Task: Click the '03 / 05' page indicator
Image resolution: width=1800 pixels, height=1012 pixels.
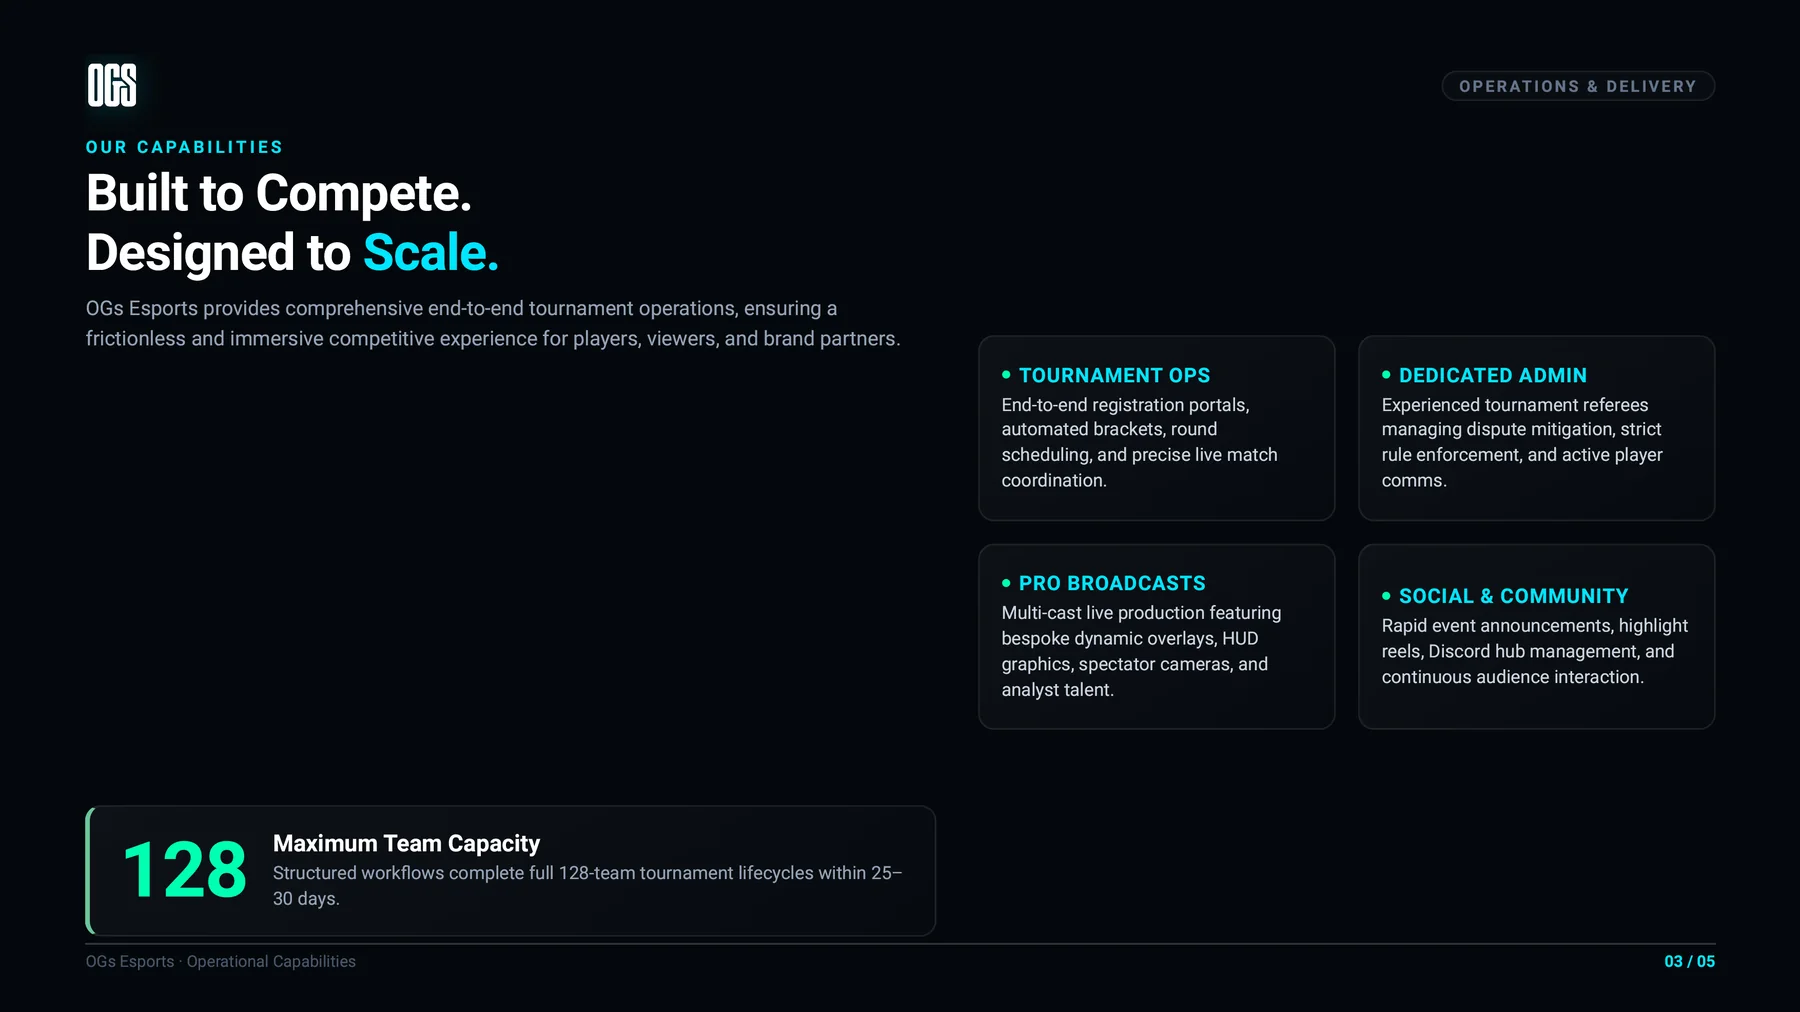Action: pyautogui.click(x=1689, y=961)
